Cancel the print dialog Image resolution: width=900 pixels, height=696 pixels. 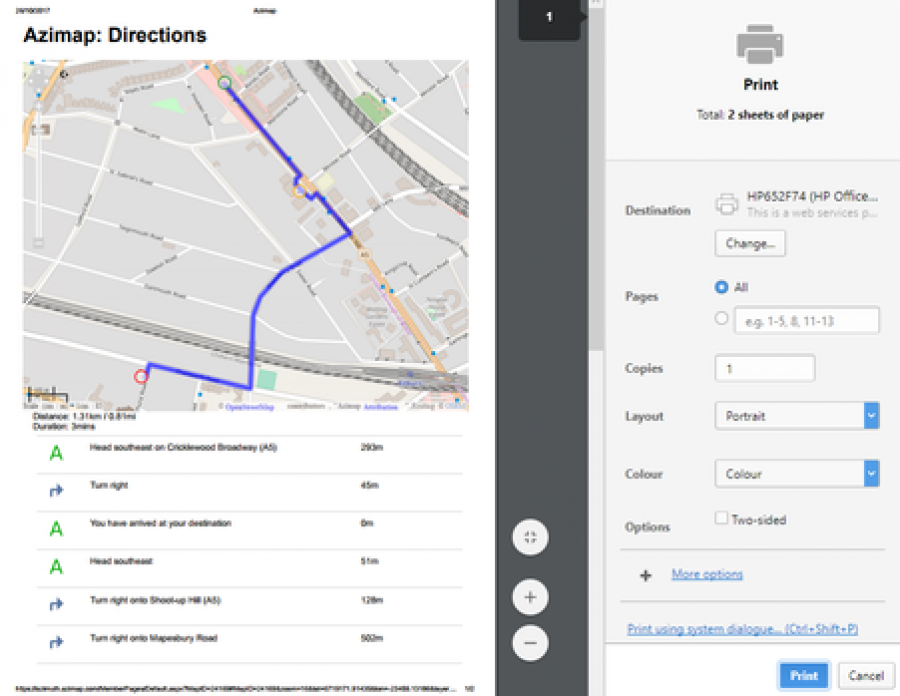(866, 675)
